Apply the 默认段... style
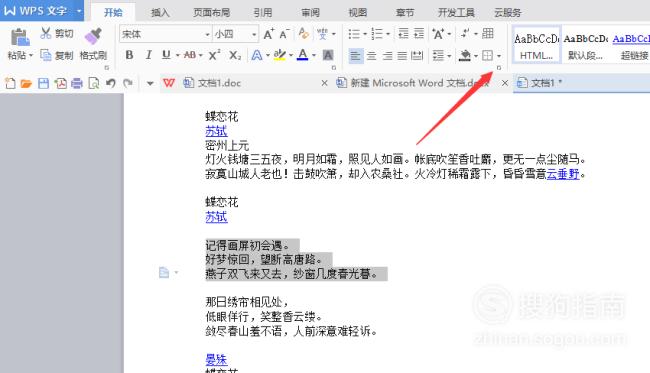The image size is (650, 373). (x=585, y=46)
